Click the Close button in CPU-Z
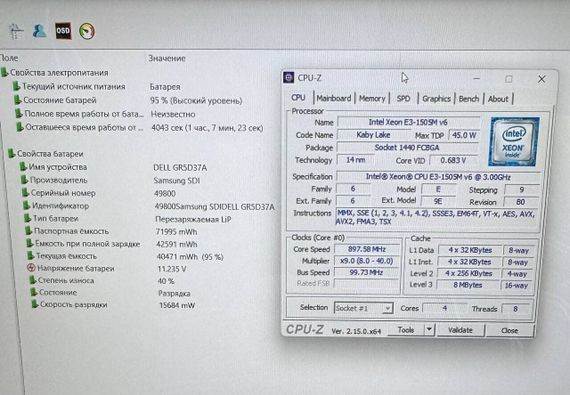 [510, 330]
